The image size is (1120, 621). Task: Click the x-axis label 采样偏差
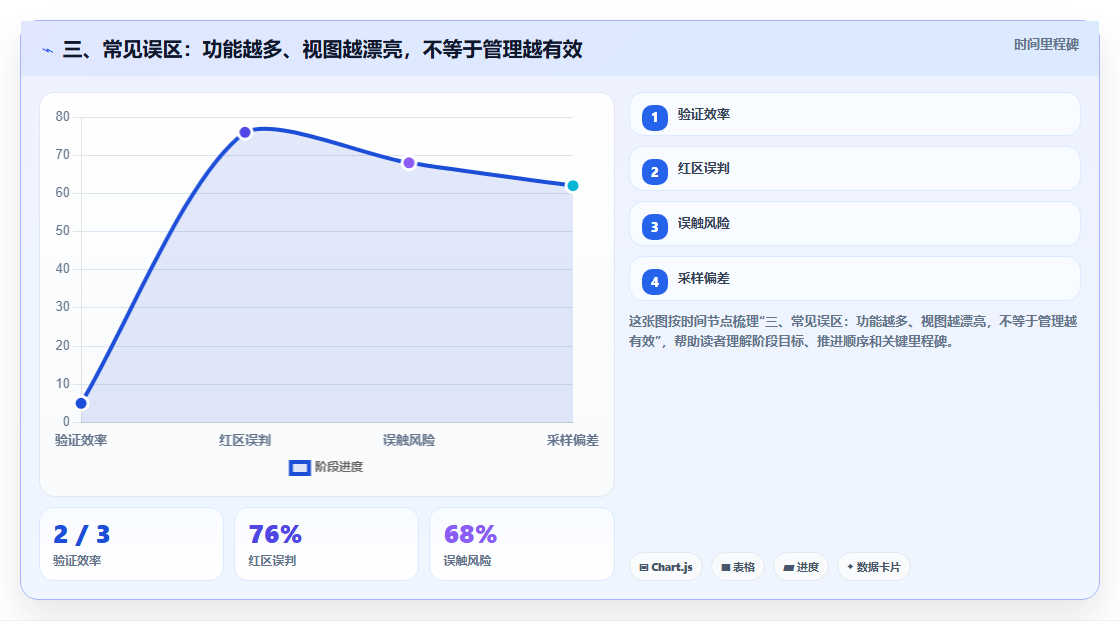tap(572, 440)
